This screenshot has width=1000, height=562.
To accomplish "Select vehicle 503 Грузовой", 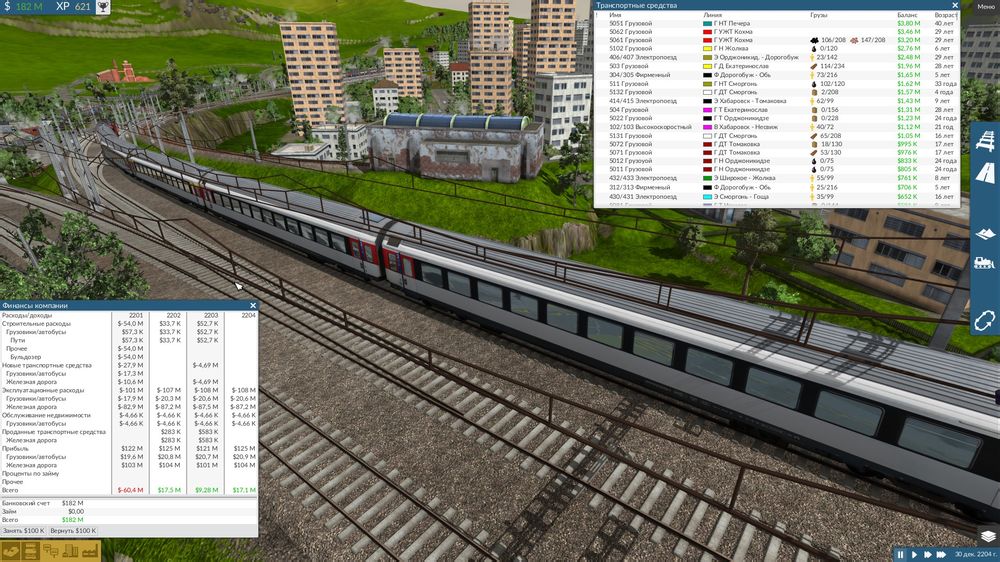I will (x=628, y=66).
